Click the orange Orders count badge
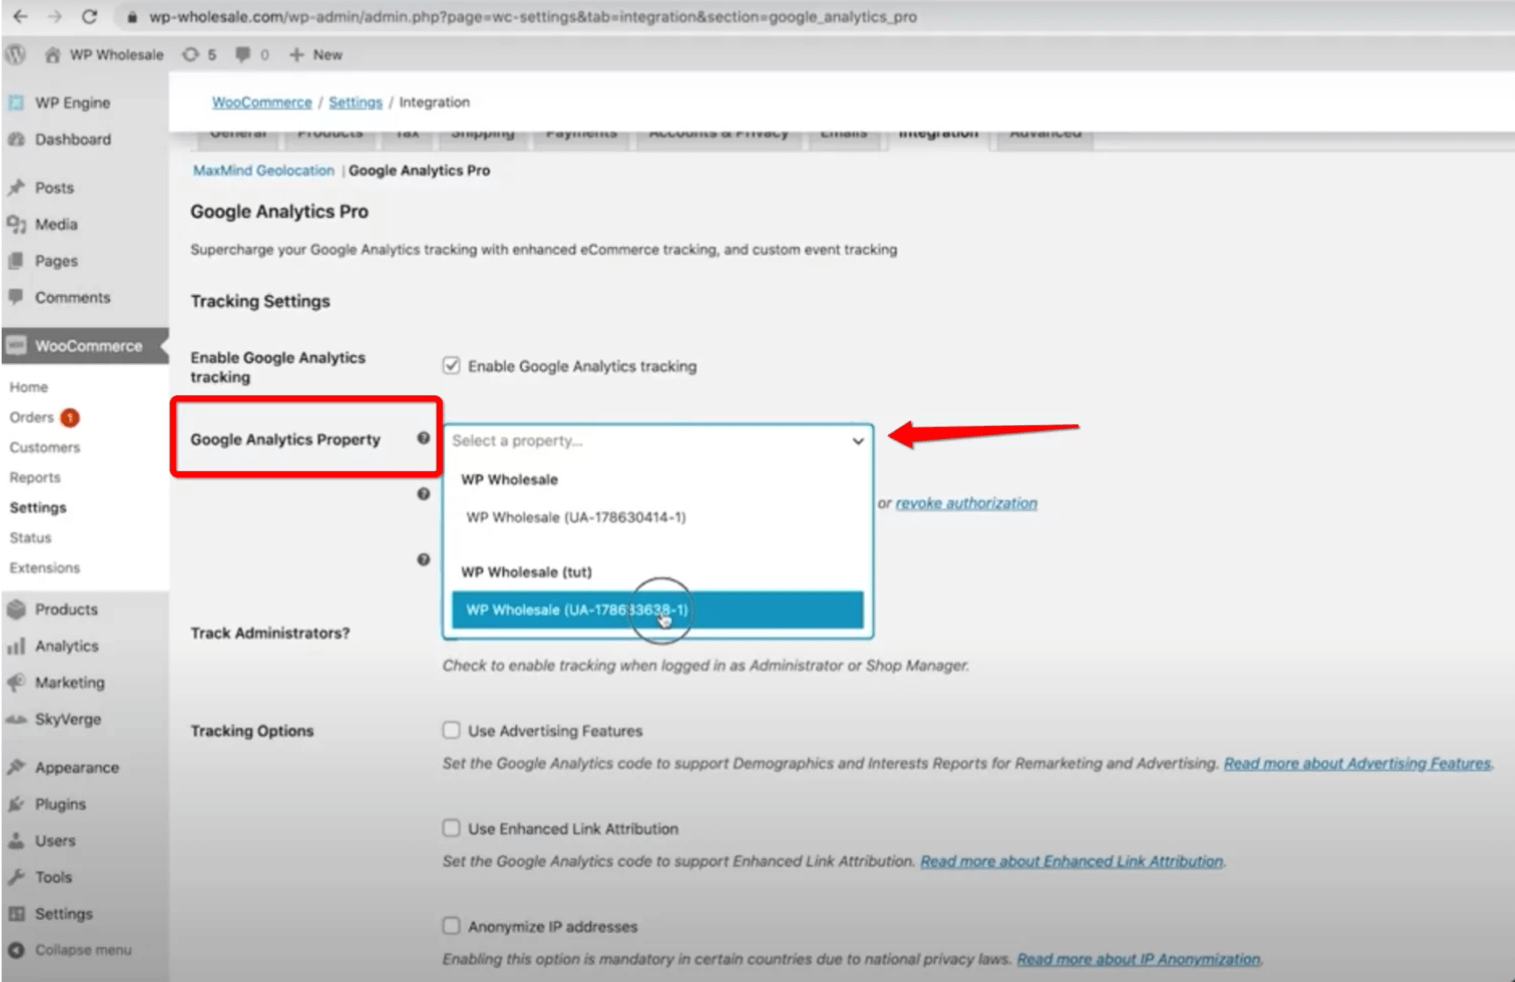 70,417
